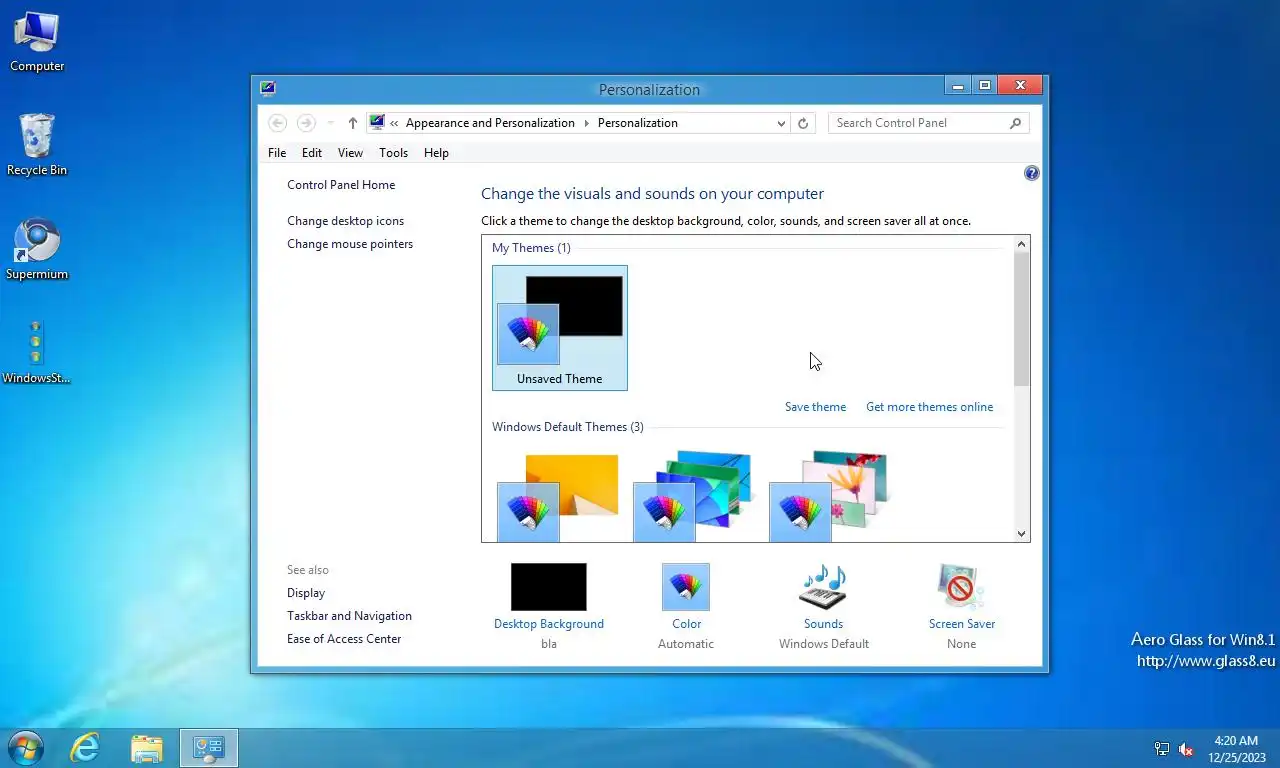Screen dimensions: 1280x768
Task: Click the theme list scrollbar thumb
Action: pyautogui.click(x=1021, y=319)
